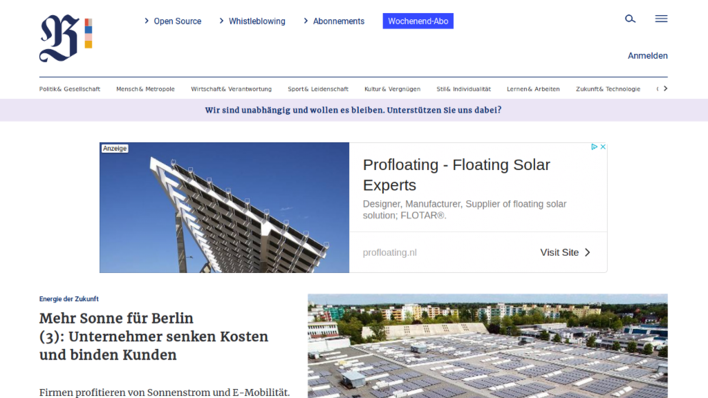This screenshot has width=708, height=398.
Task: Click the support banner 'Wir sind unabhängig'
Action: click(353, 110)
